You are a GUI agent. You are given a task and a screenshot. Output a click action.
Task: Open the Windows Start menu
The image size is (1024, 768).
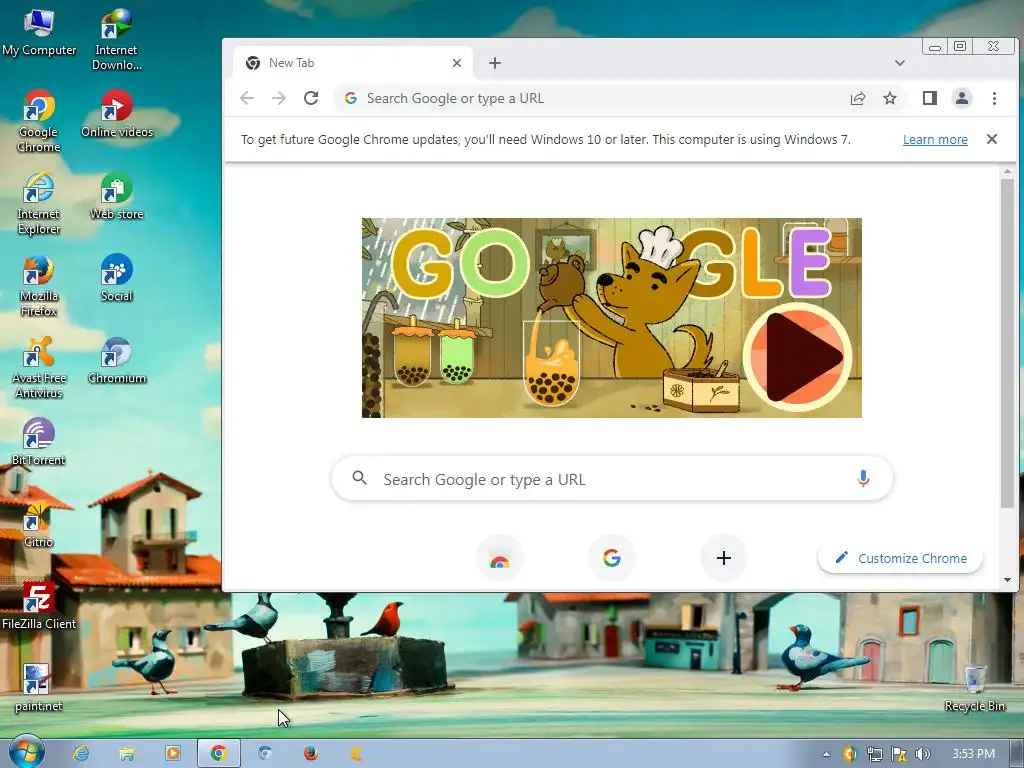click(x=27, y=753)
